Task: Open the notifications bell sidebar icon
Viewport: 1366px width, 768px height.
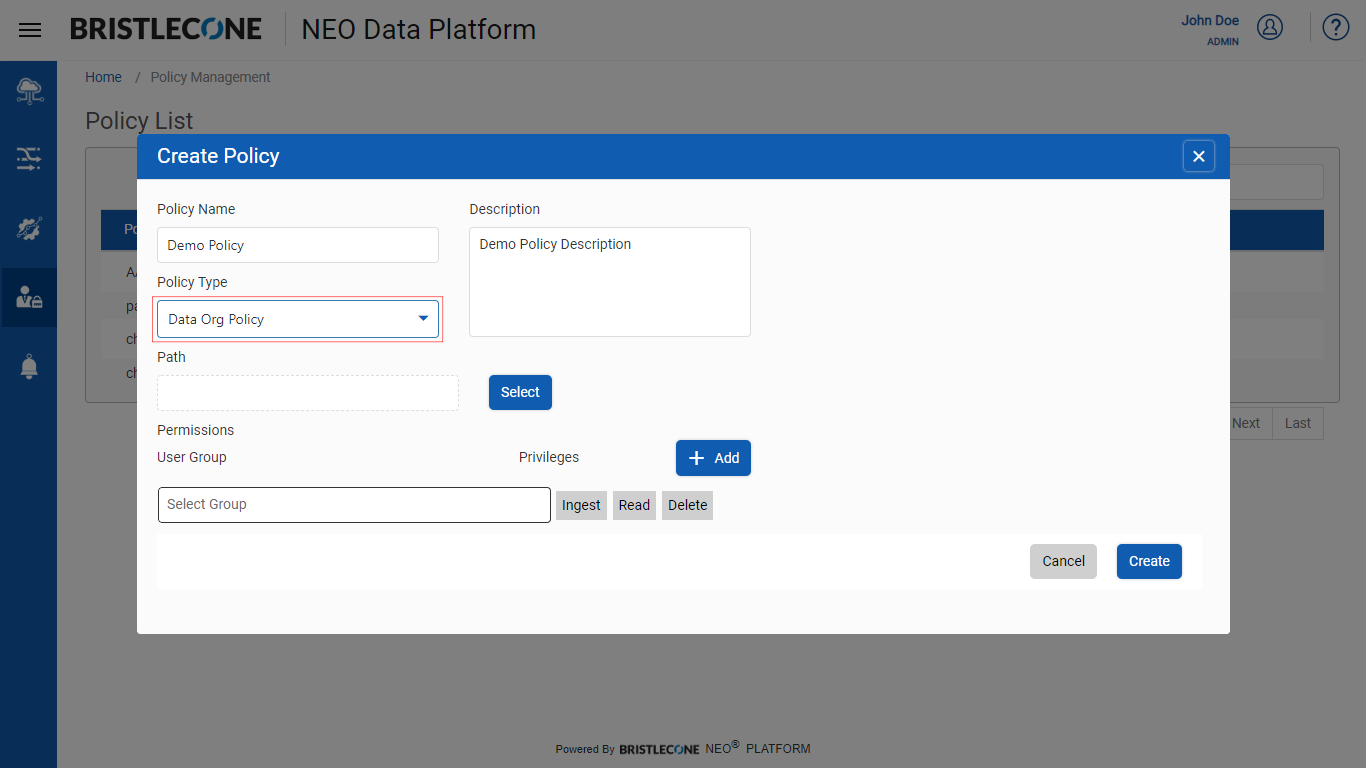Action: 29,366
